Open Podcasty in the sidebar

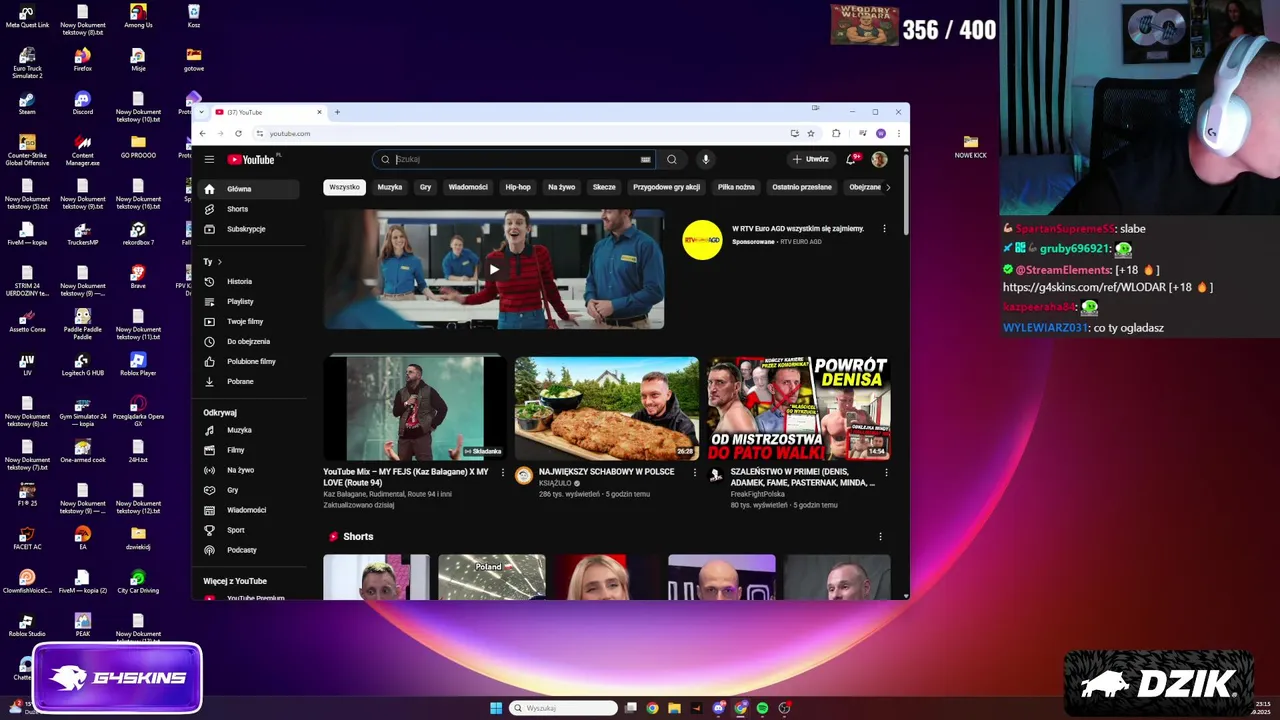[250, 550]
